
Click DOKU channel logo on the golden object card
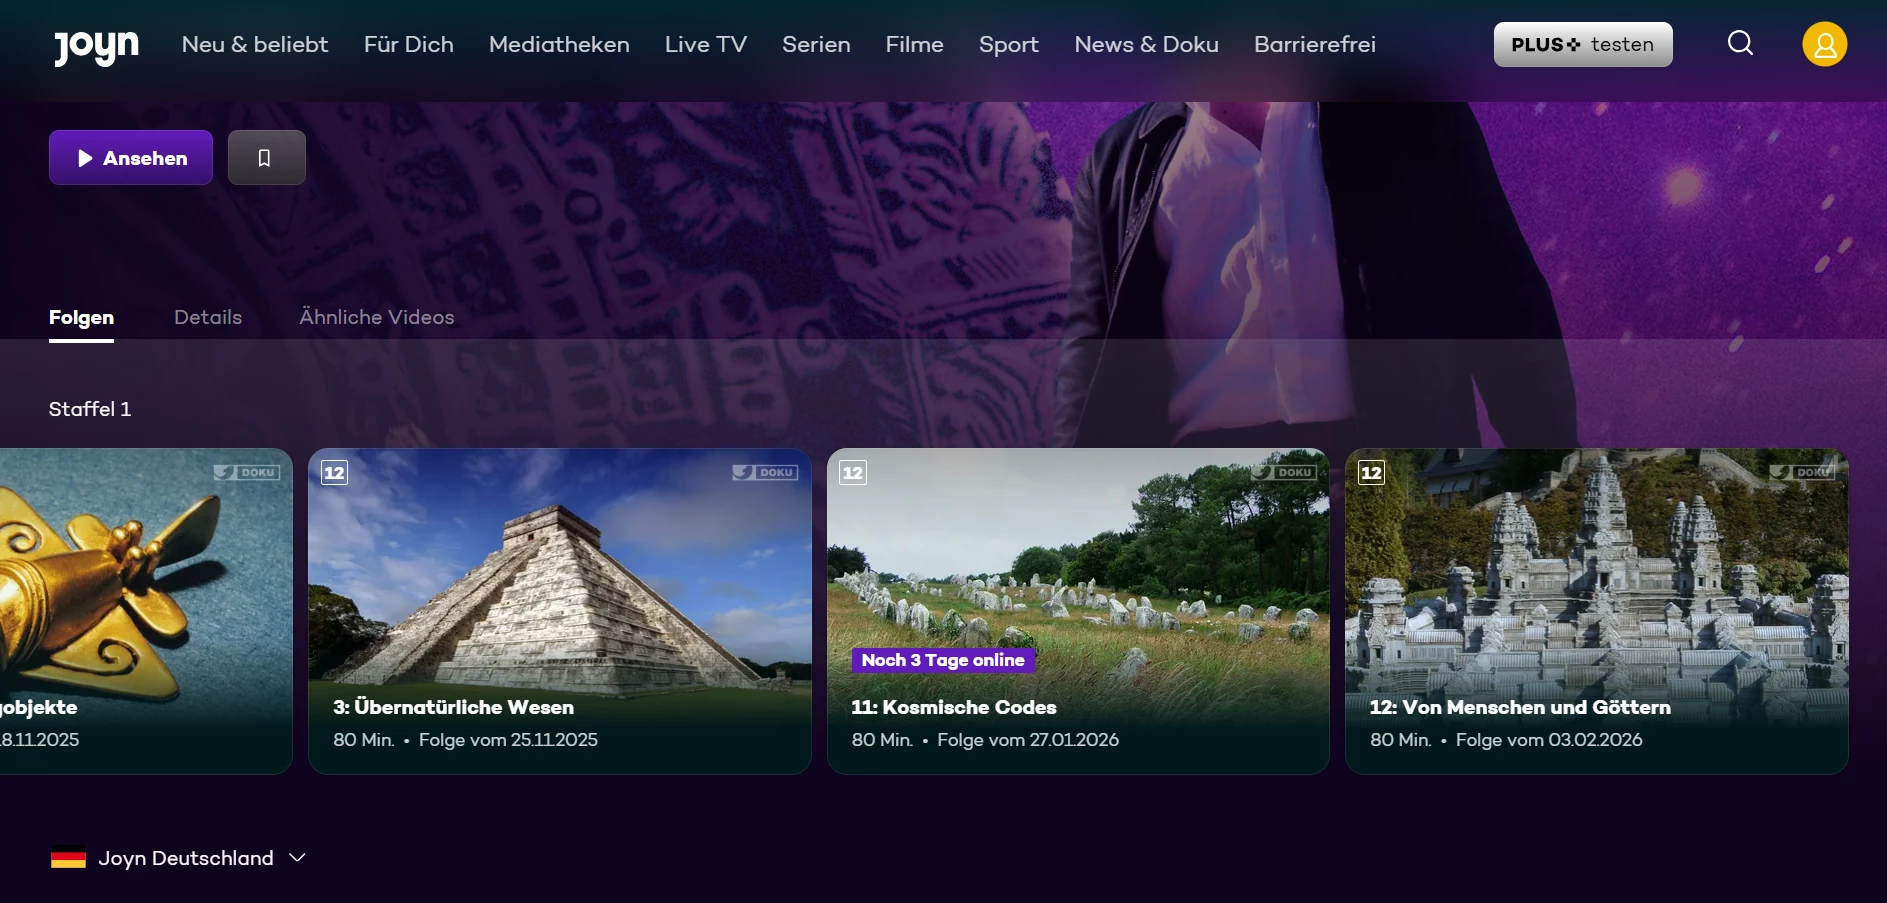click(x=246, y=472)
